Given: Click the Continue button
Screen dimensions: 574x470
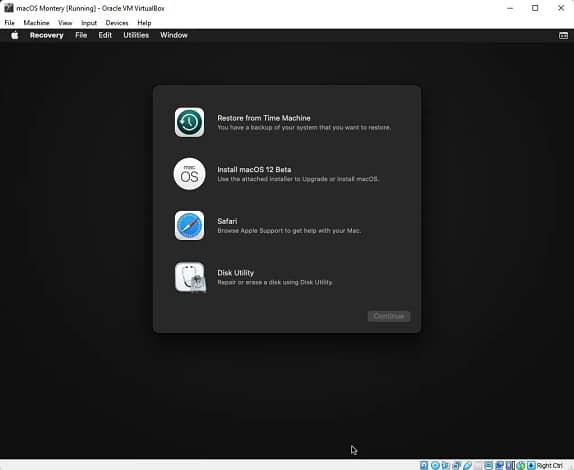Looking at the screenshot, I should (x=389, y=316).
